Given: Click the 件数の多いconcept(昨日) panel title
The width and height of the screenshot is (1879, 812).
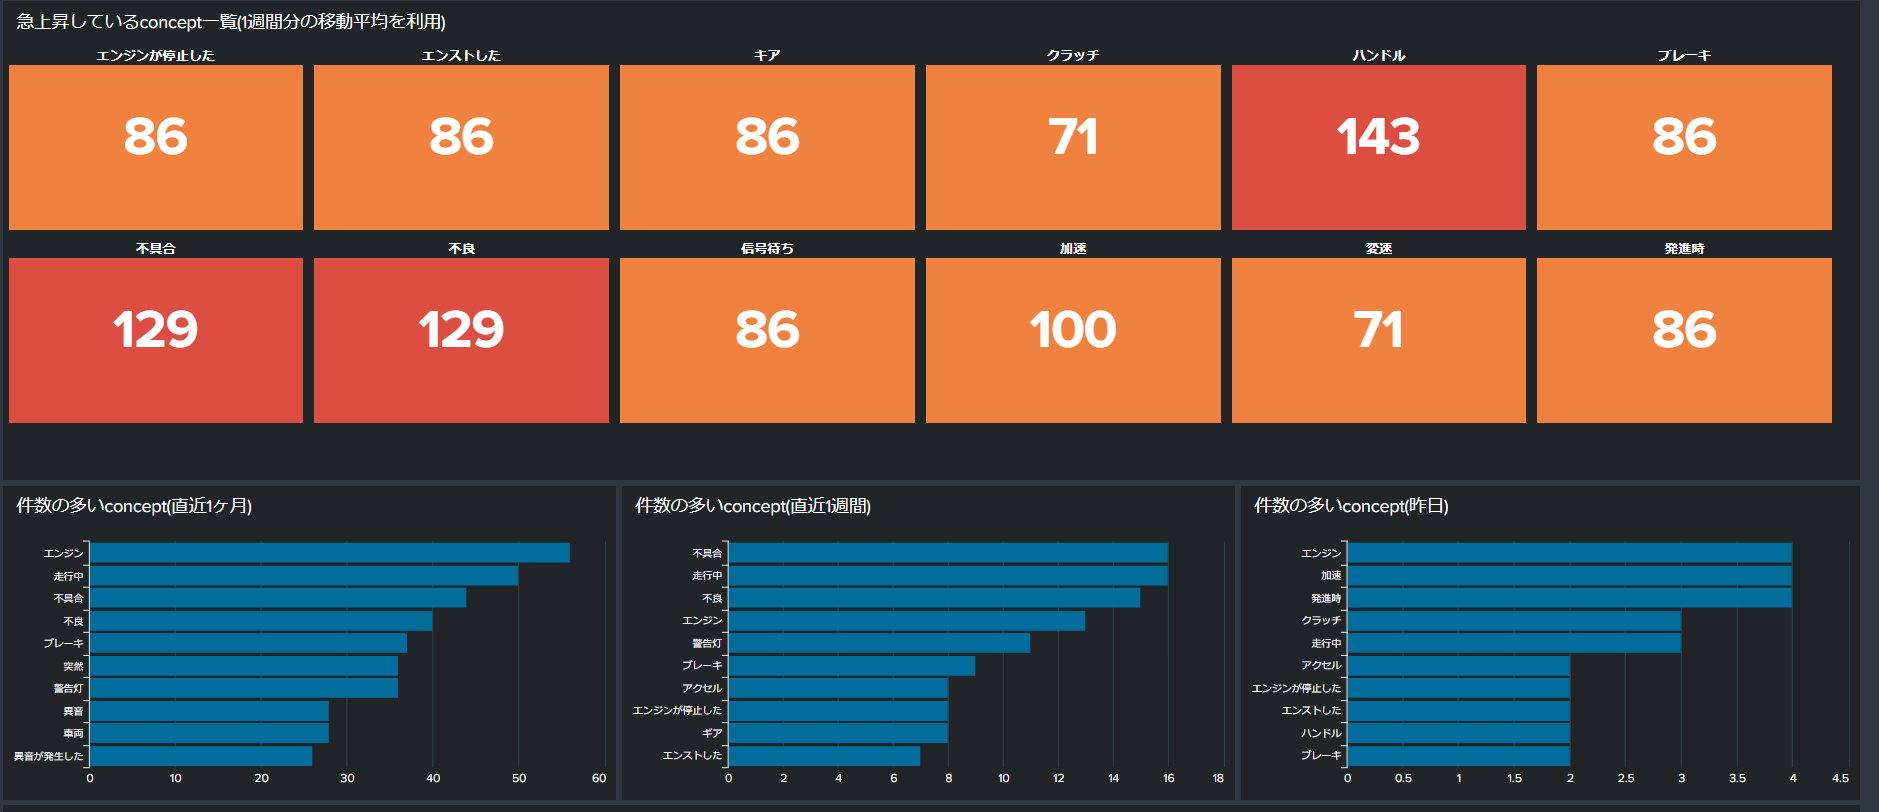Looking at the screenshot, I should pos(1351,506).
